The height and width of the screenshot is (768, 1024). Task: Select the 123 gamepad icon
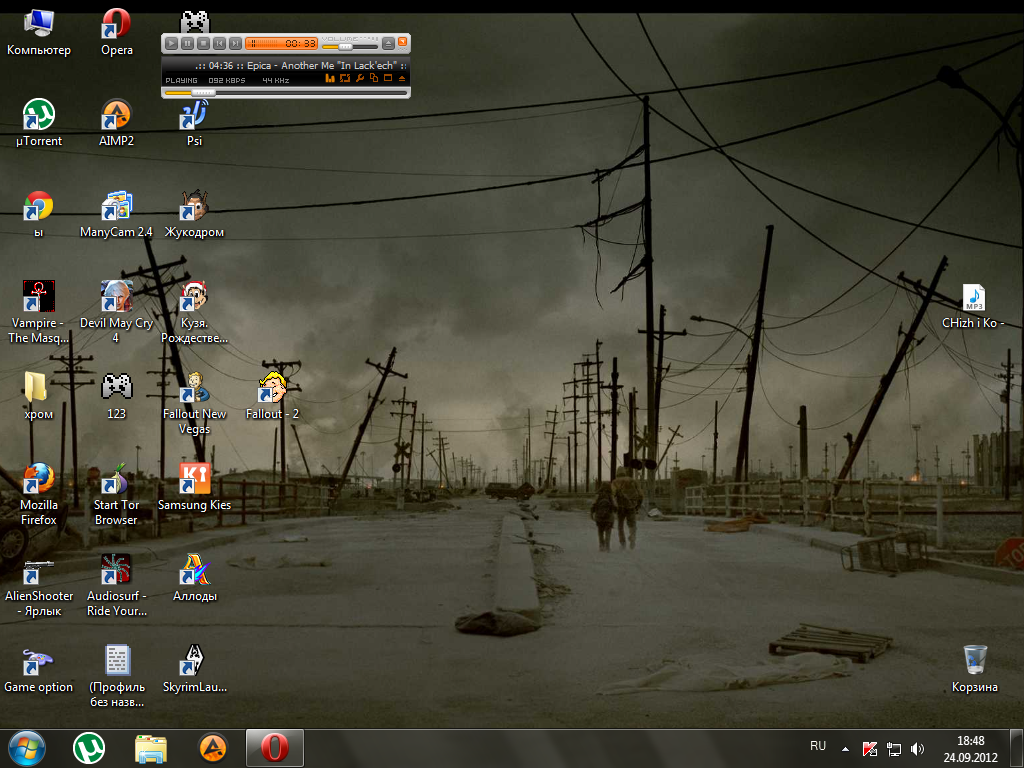(x=116, y=396)
